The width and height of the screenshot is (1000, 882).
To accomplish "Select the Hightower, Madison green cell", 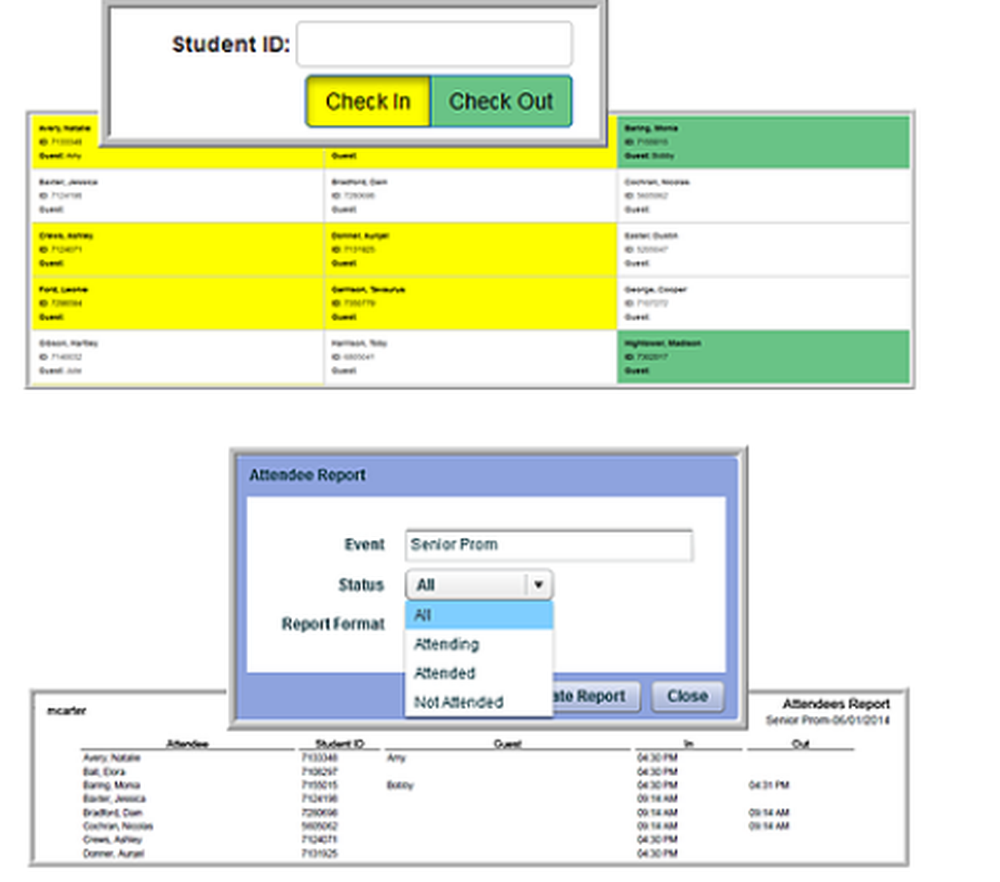I will [x=763, y=357].
